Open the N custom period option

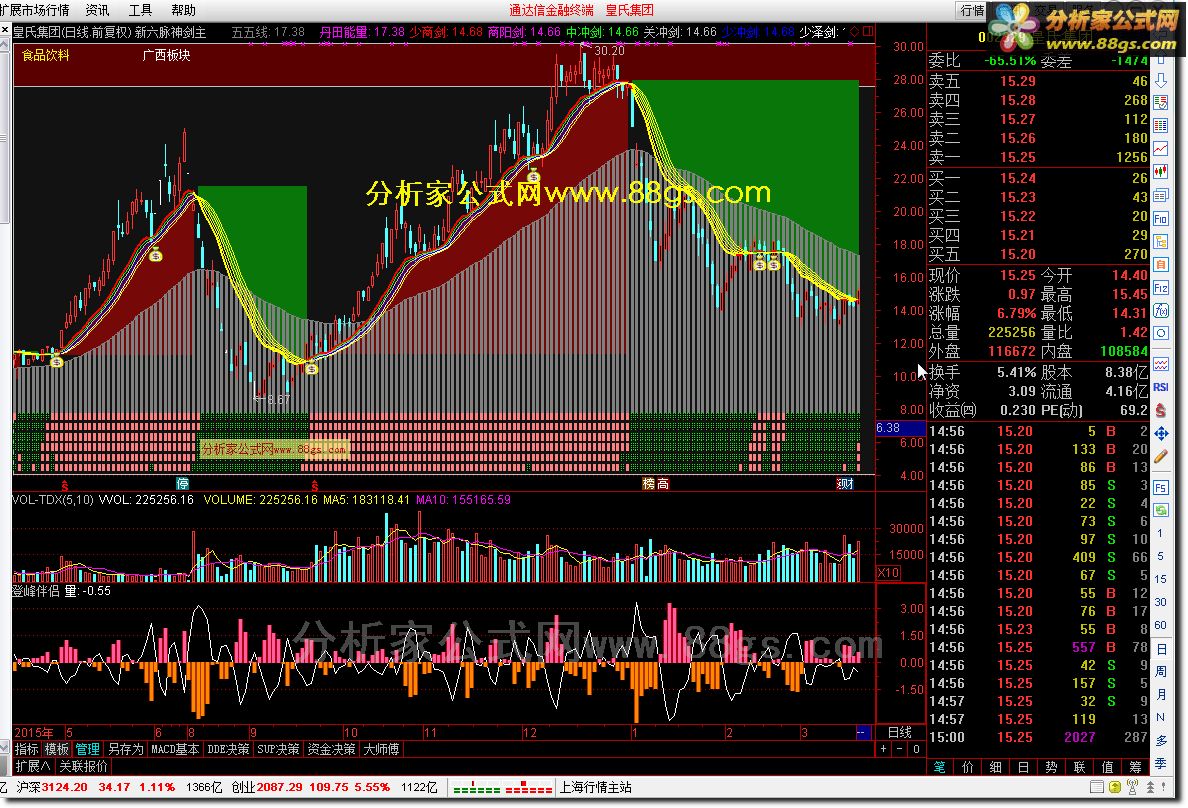click(x=1160, y=718)
